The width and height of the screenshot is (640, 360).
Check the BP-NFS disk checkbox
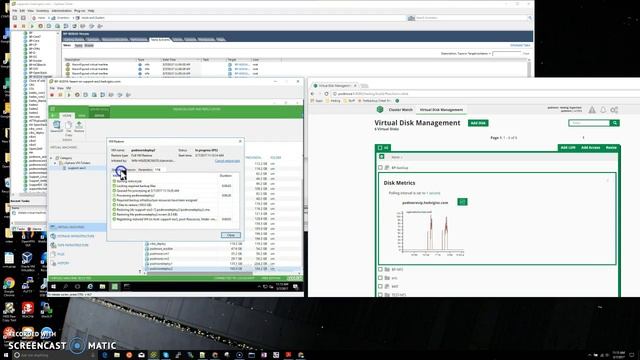[380, 269]
